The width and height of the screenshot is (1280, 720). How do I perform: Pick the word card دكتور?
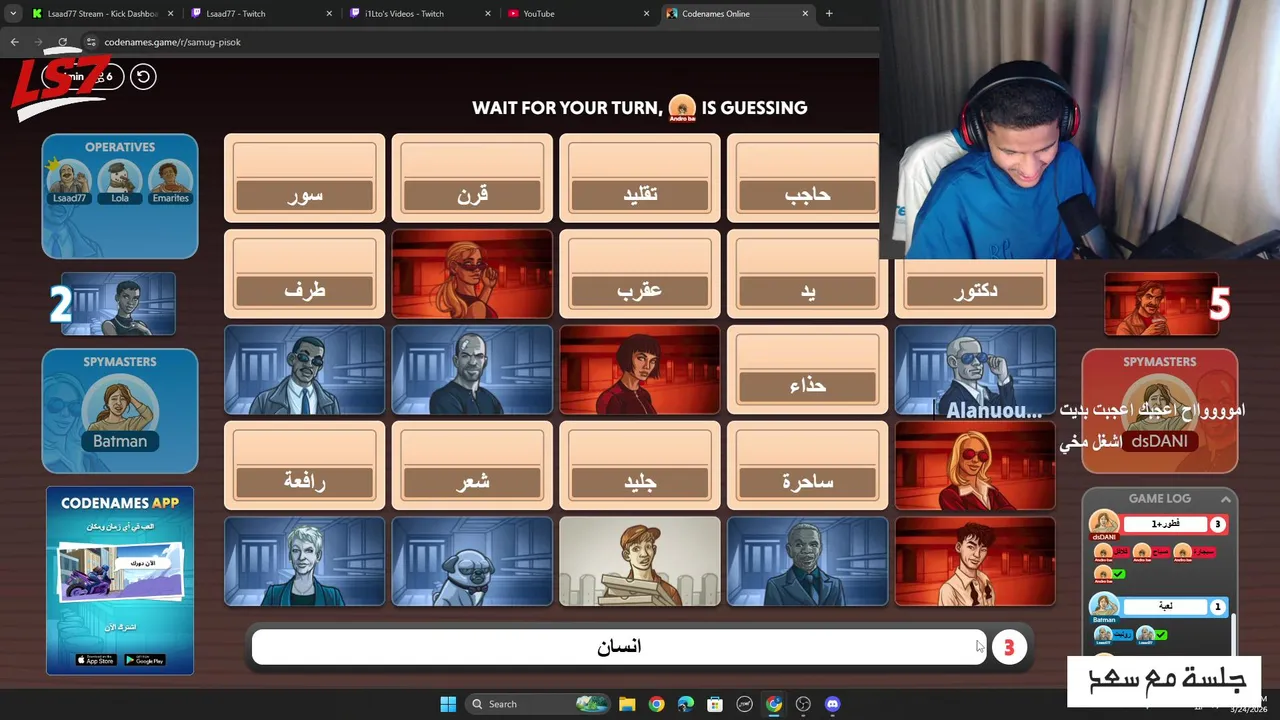(x=975, y=288)
